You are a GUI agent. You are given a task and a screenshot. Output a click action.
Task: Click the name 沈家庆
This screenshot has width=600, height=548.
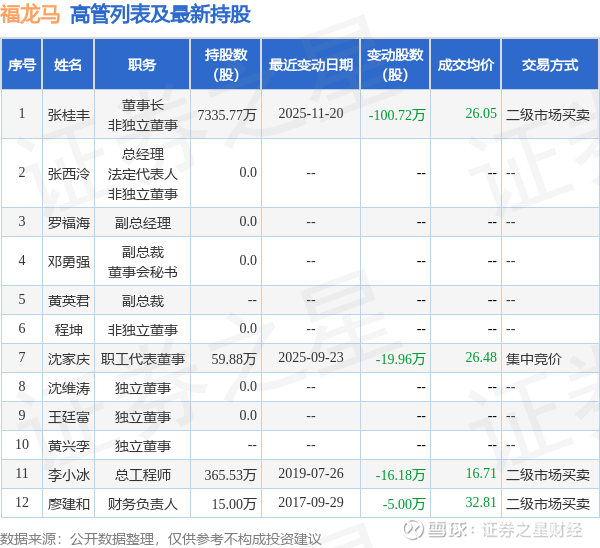[x=68, y=359]
